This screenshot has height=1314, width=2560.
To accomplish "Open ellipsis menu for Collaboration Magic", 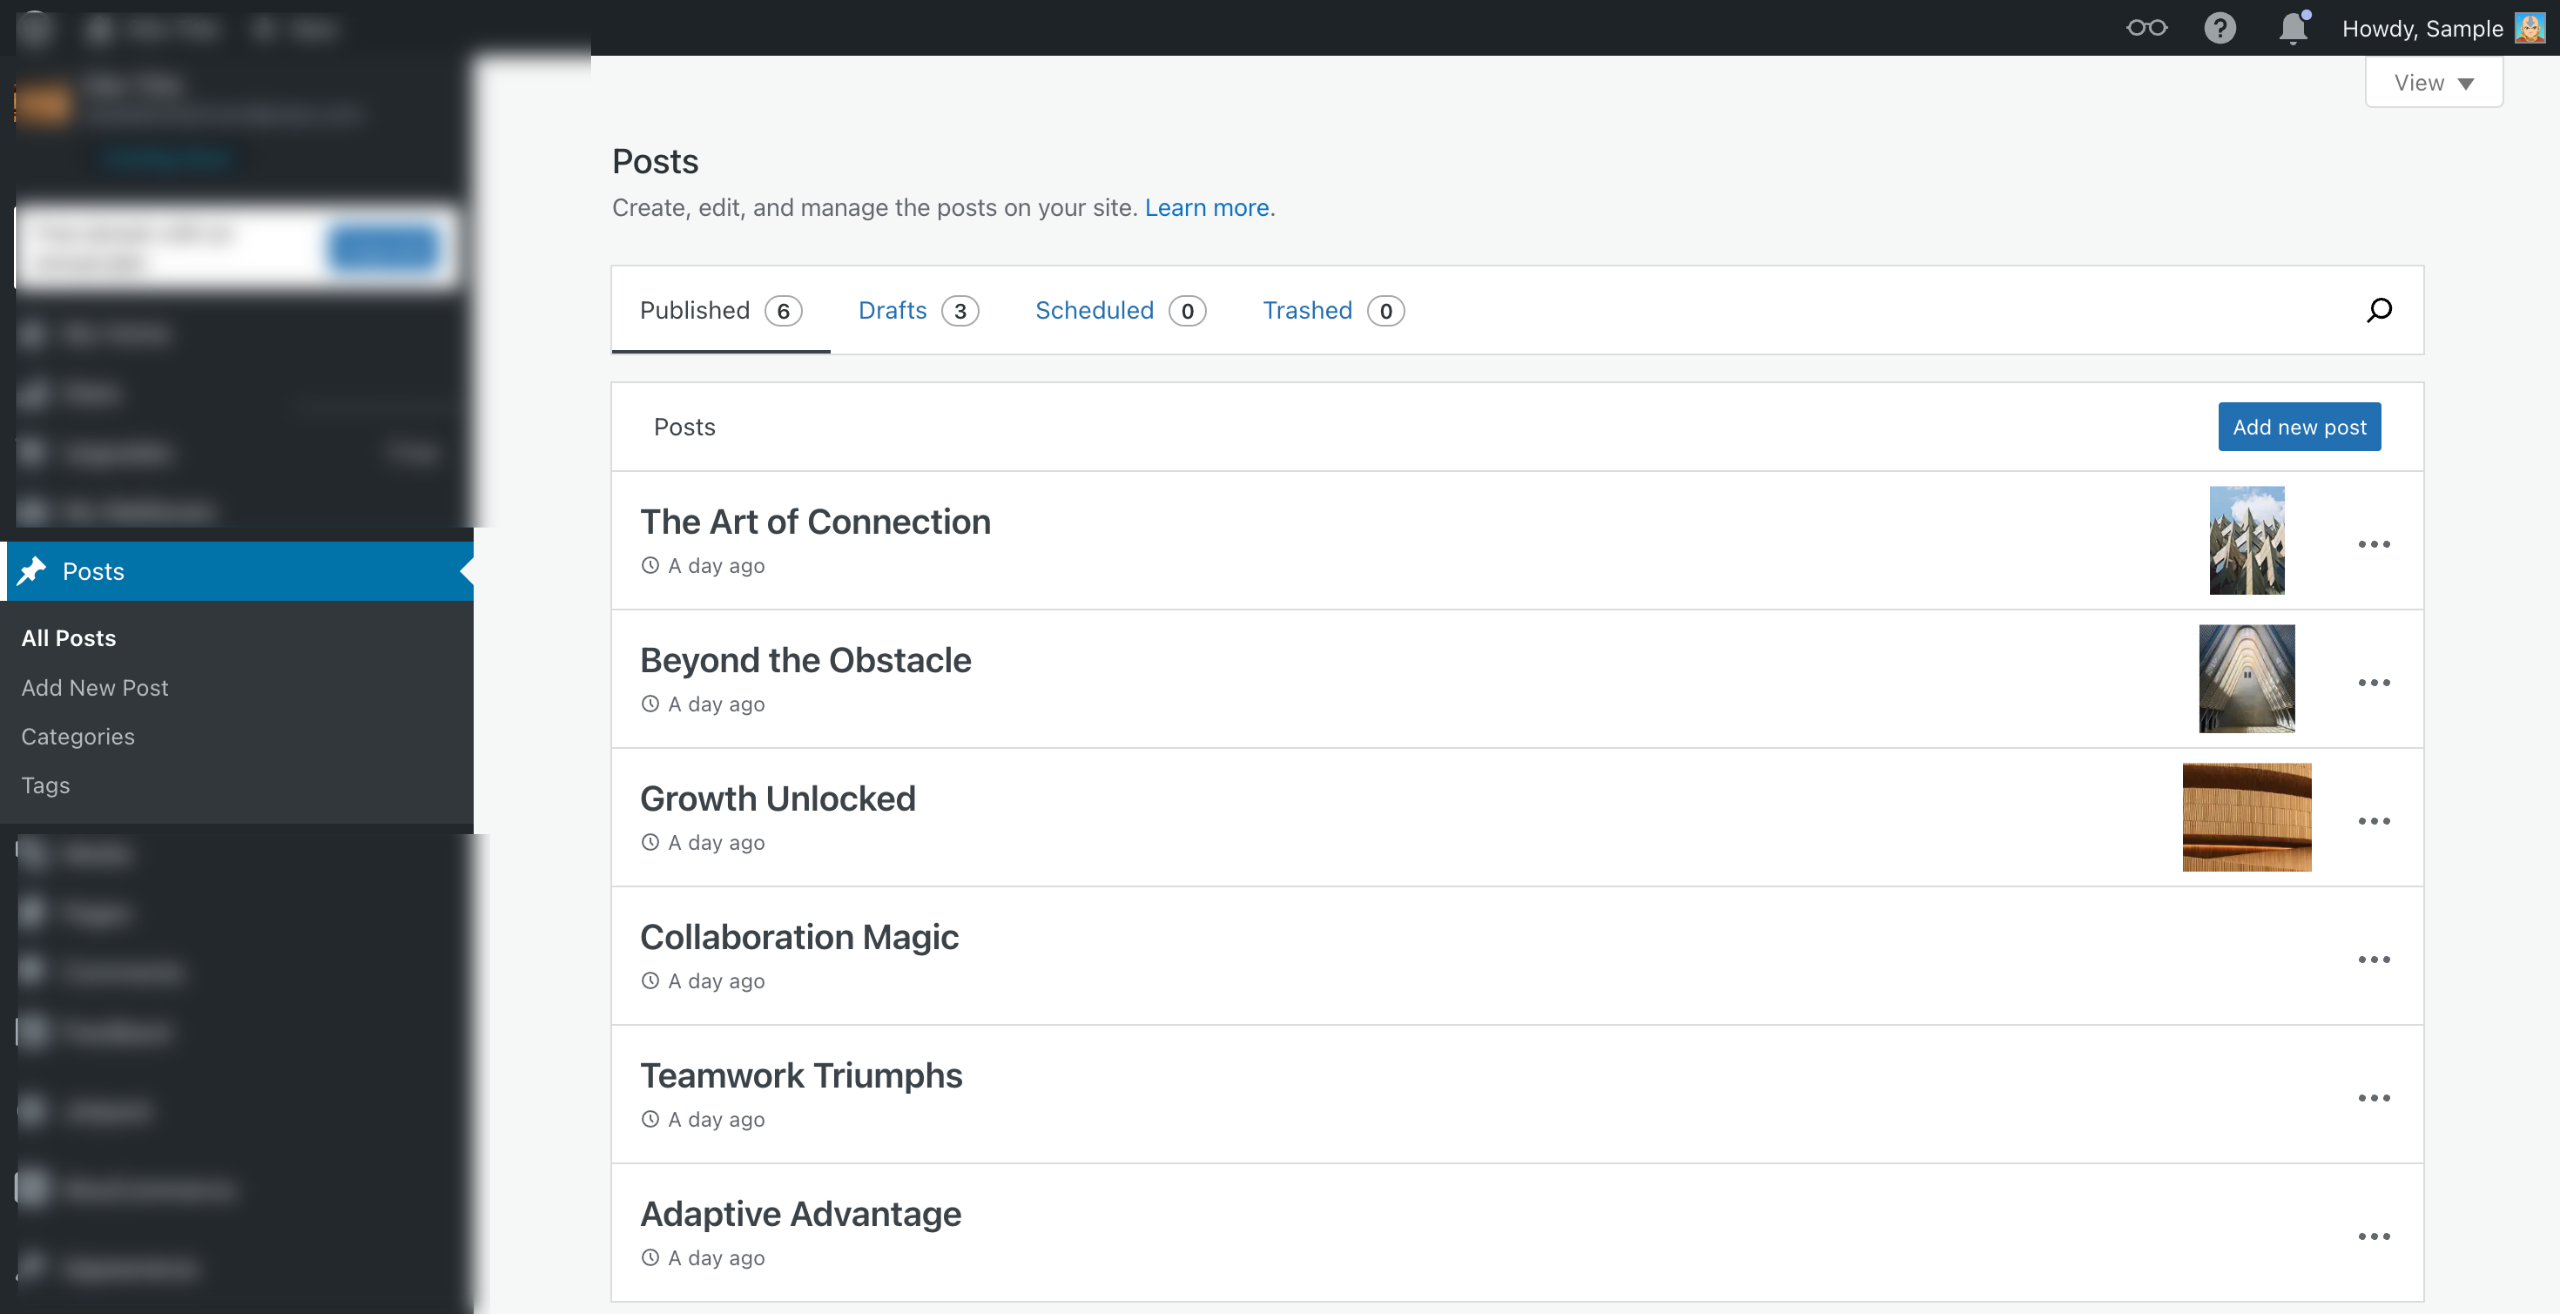I will coord(2373,959).
